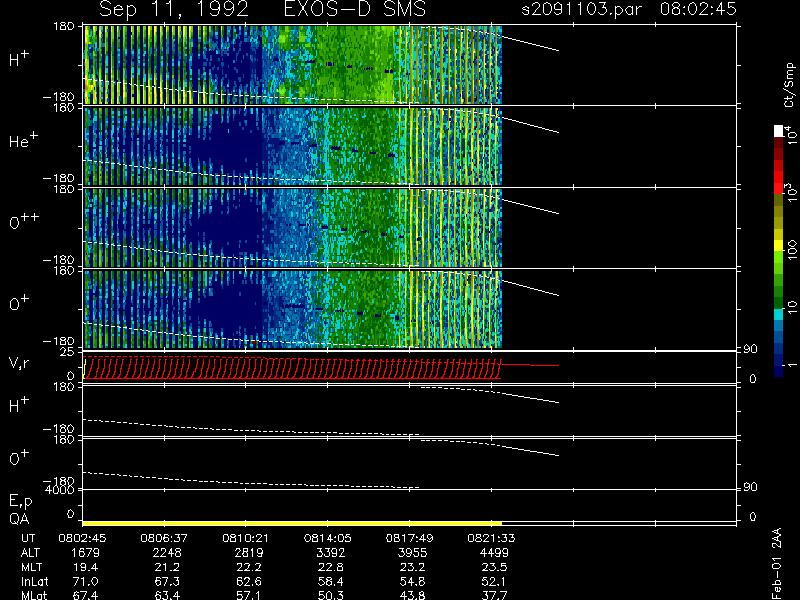Click the InLat value "67.3"
The height and width of the screenshot is (600, 800).
(x=167, y=581)
